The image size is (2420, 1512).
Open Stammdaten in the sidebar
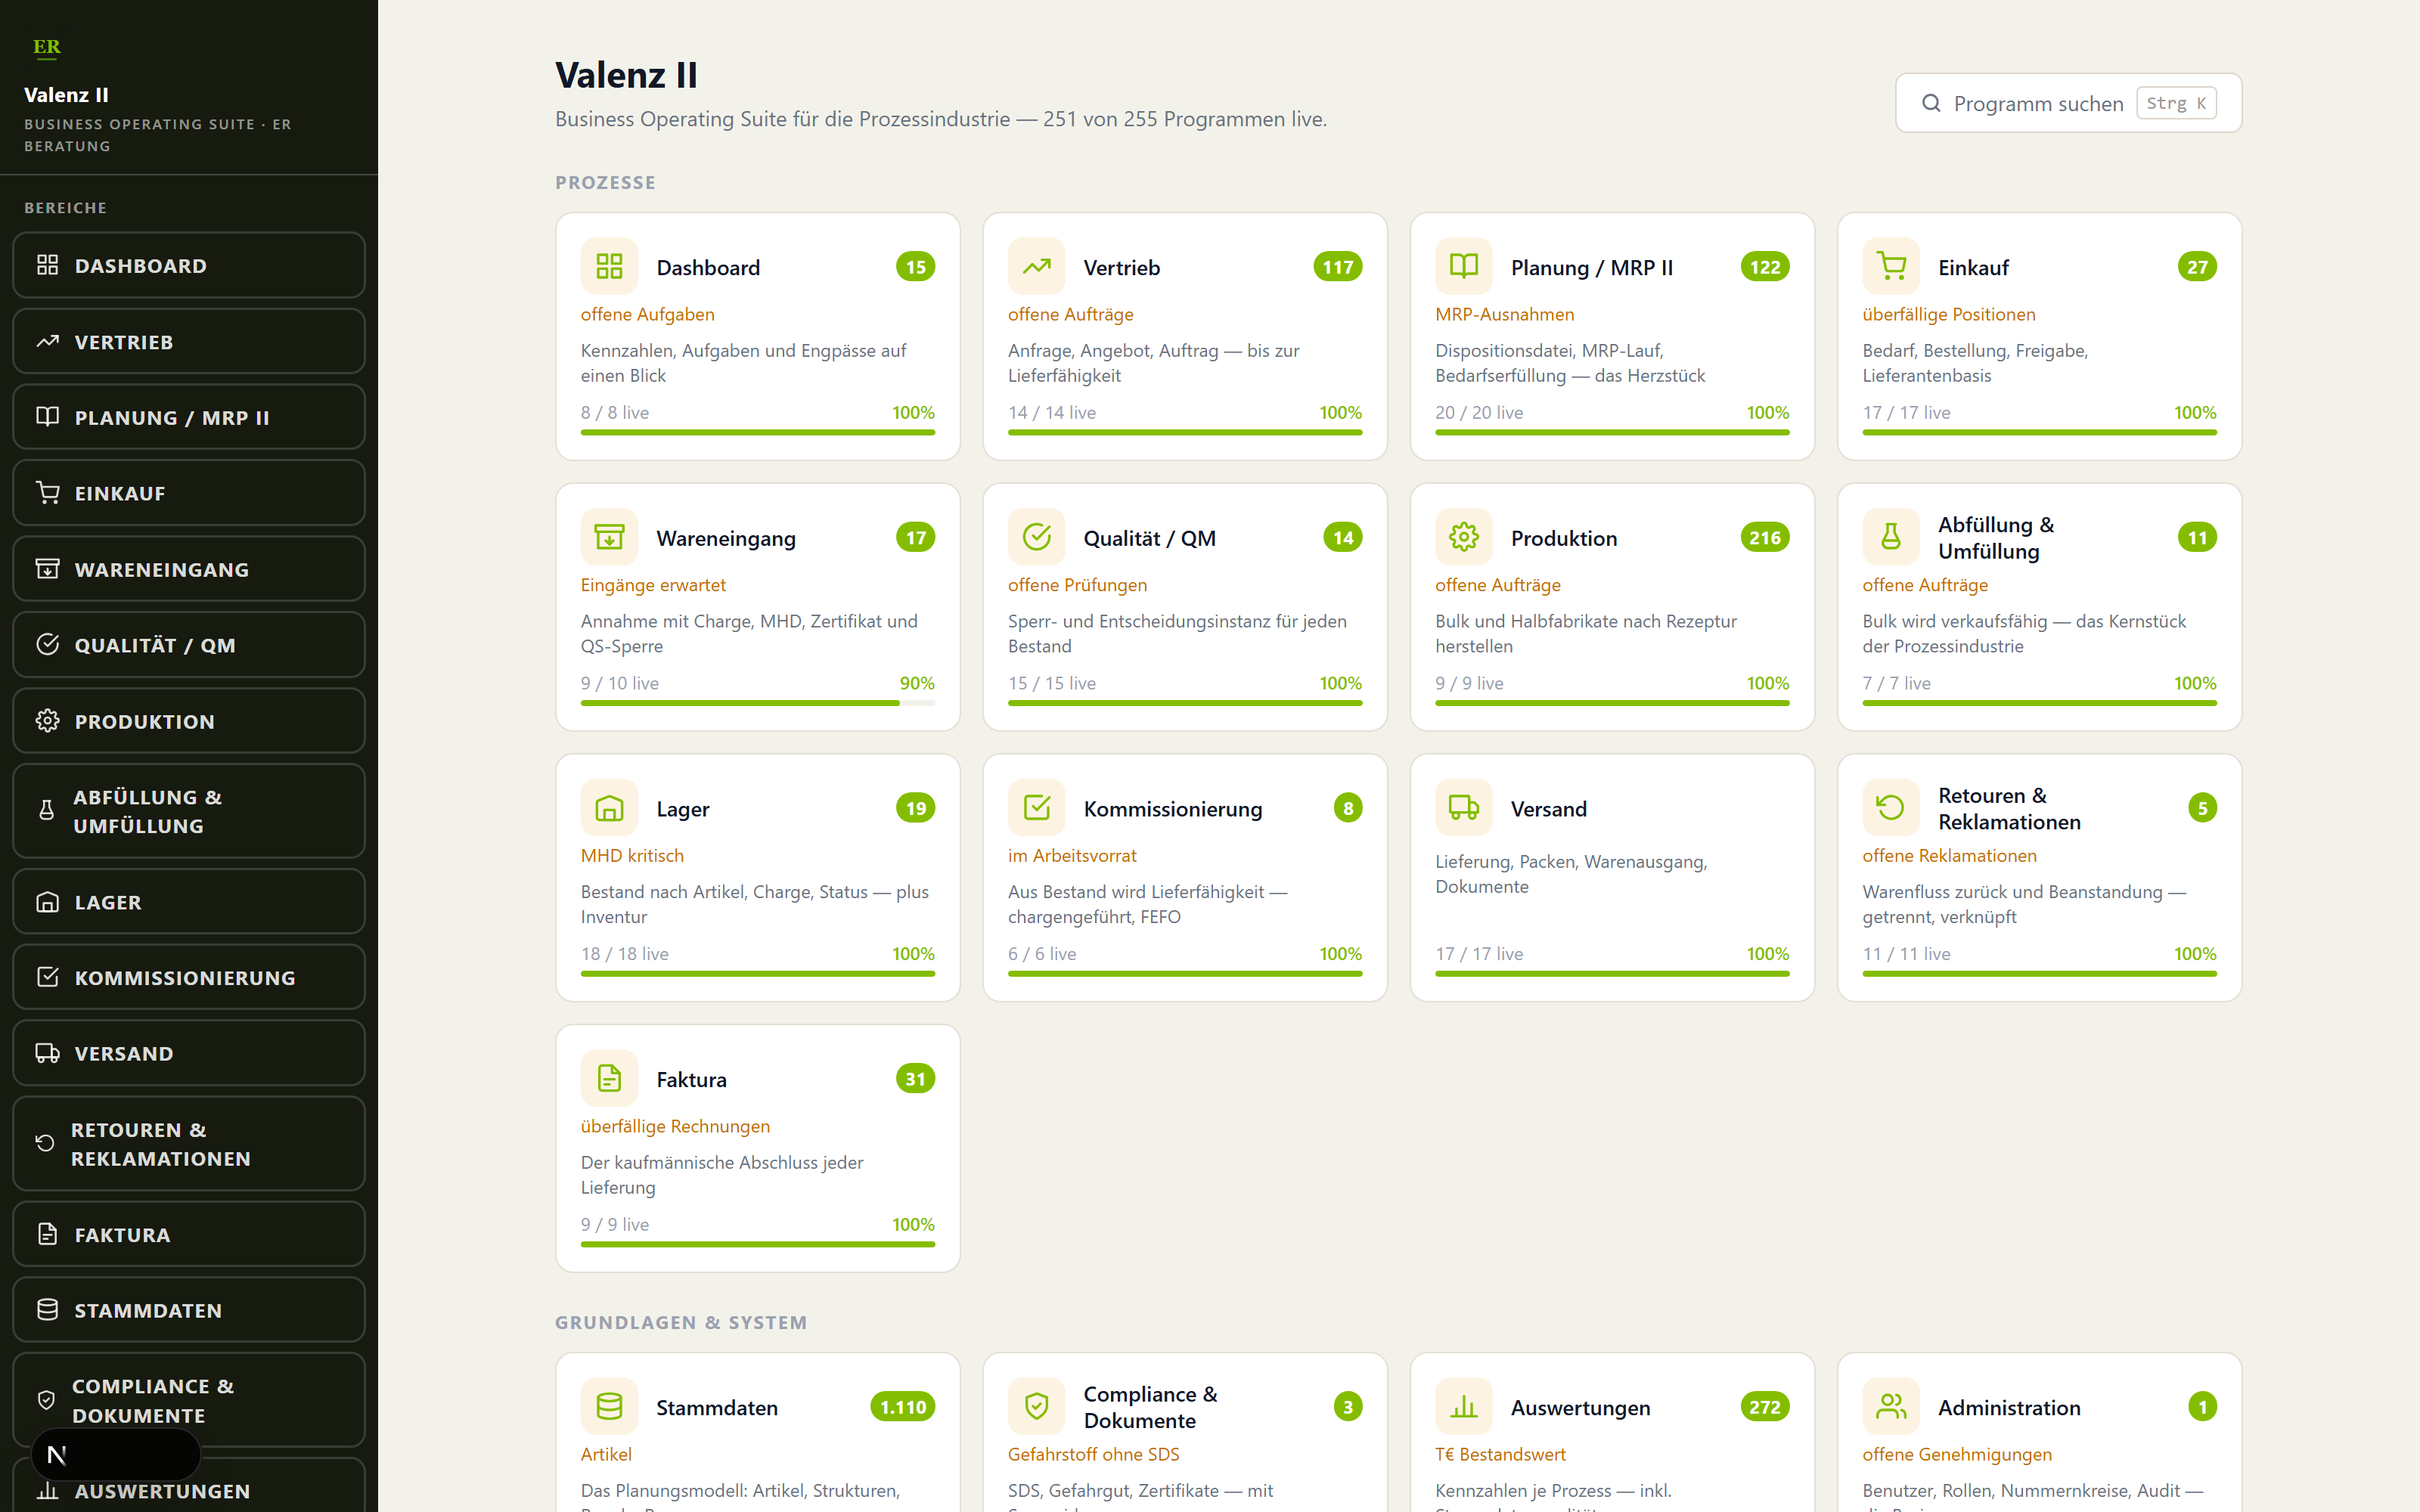[x=189, y=1310]
